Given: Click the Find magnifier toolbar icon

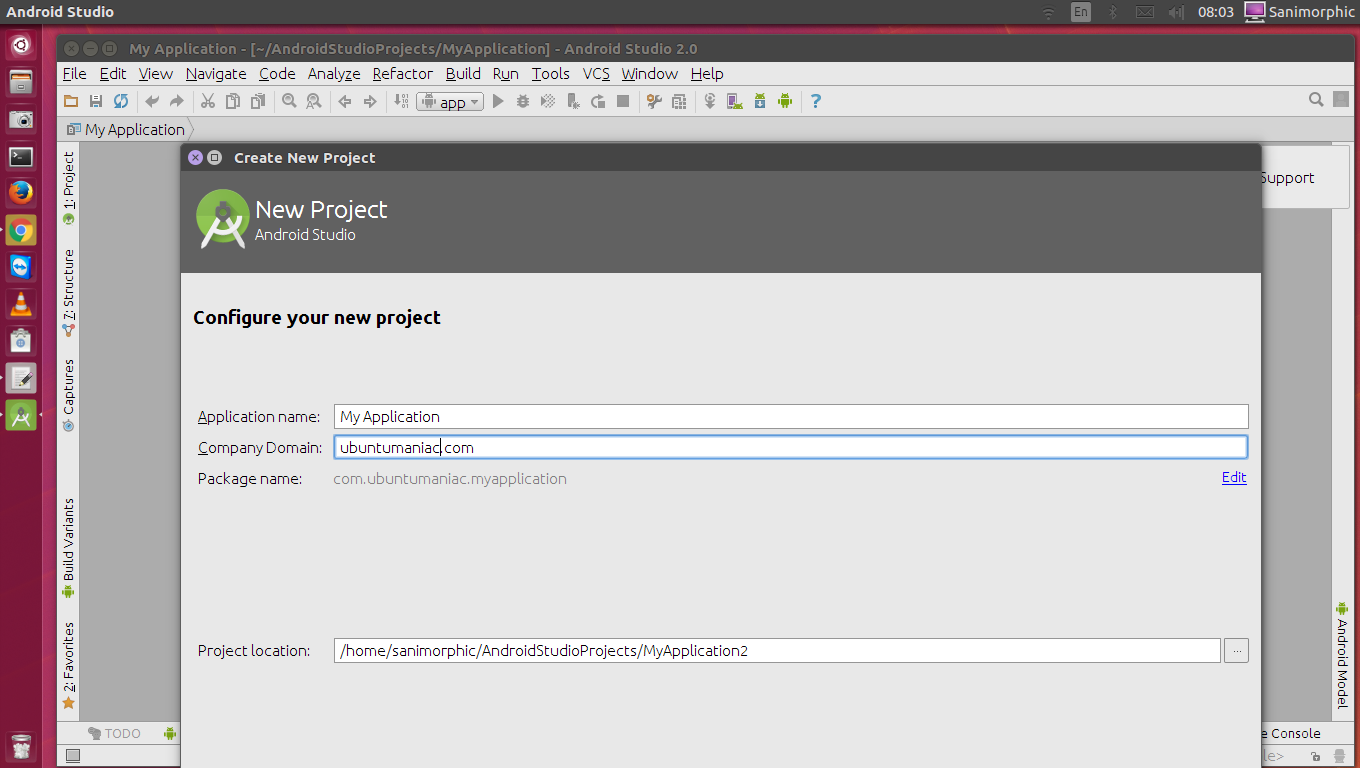Looking at the screenshot, I should (289, 101).
